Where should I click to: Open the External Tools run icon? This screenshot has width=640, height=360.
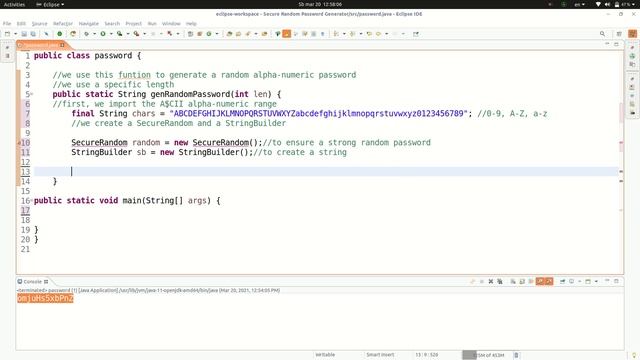click(136, 34)
